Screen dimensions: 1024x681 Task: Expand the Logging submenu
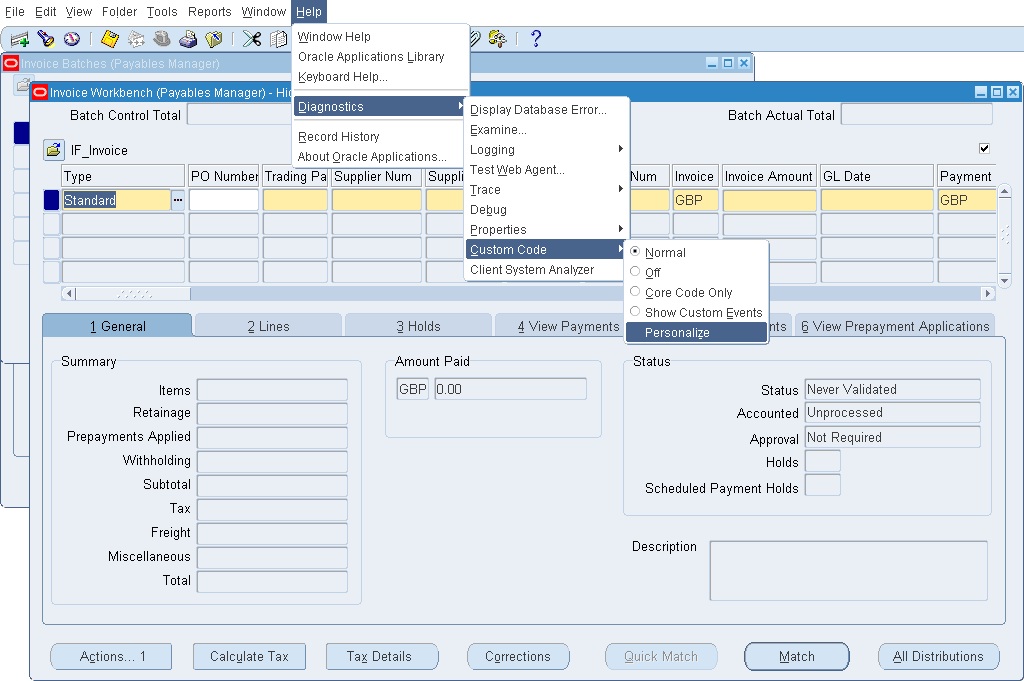point(546,150)
